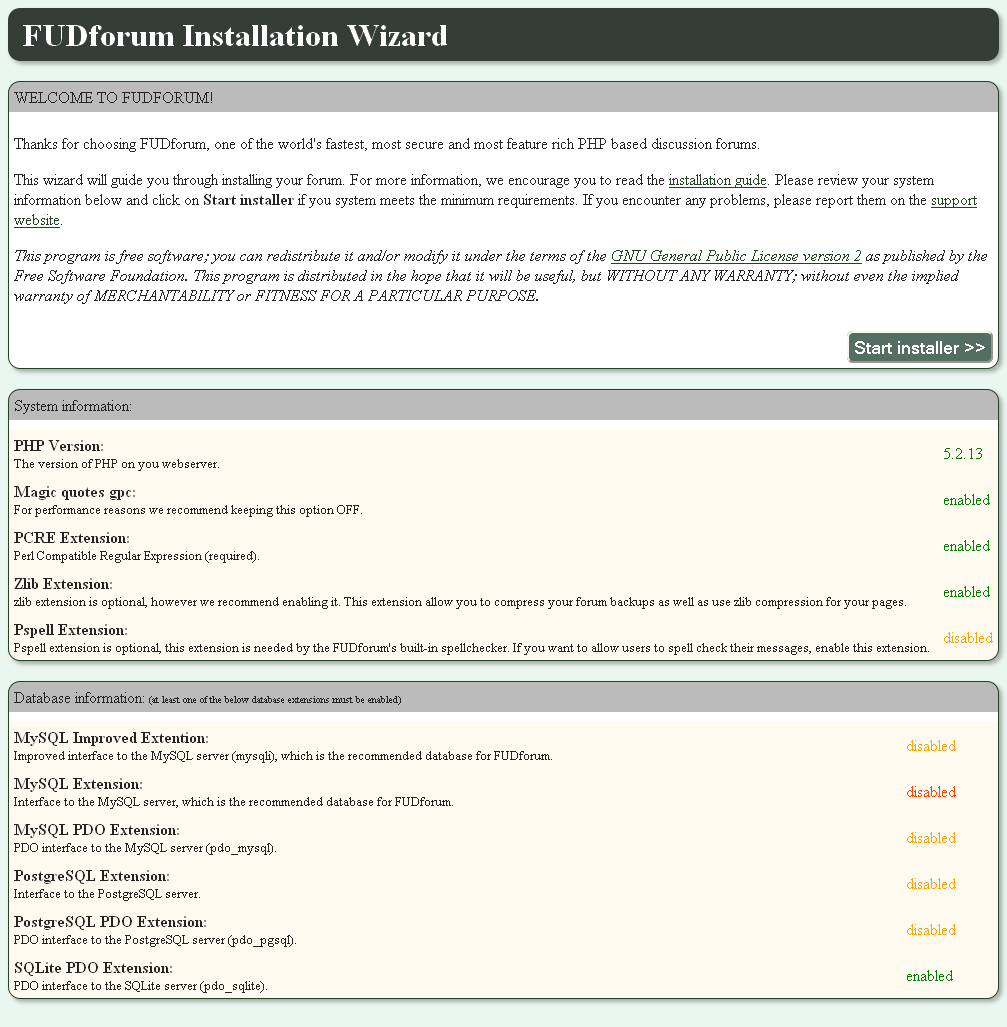Select the PCRE Extension label
Image resolution: width=1007 pixels, height=1027 pixels.
click(x=71, y=538)
